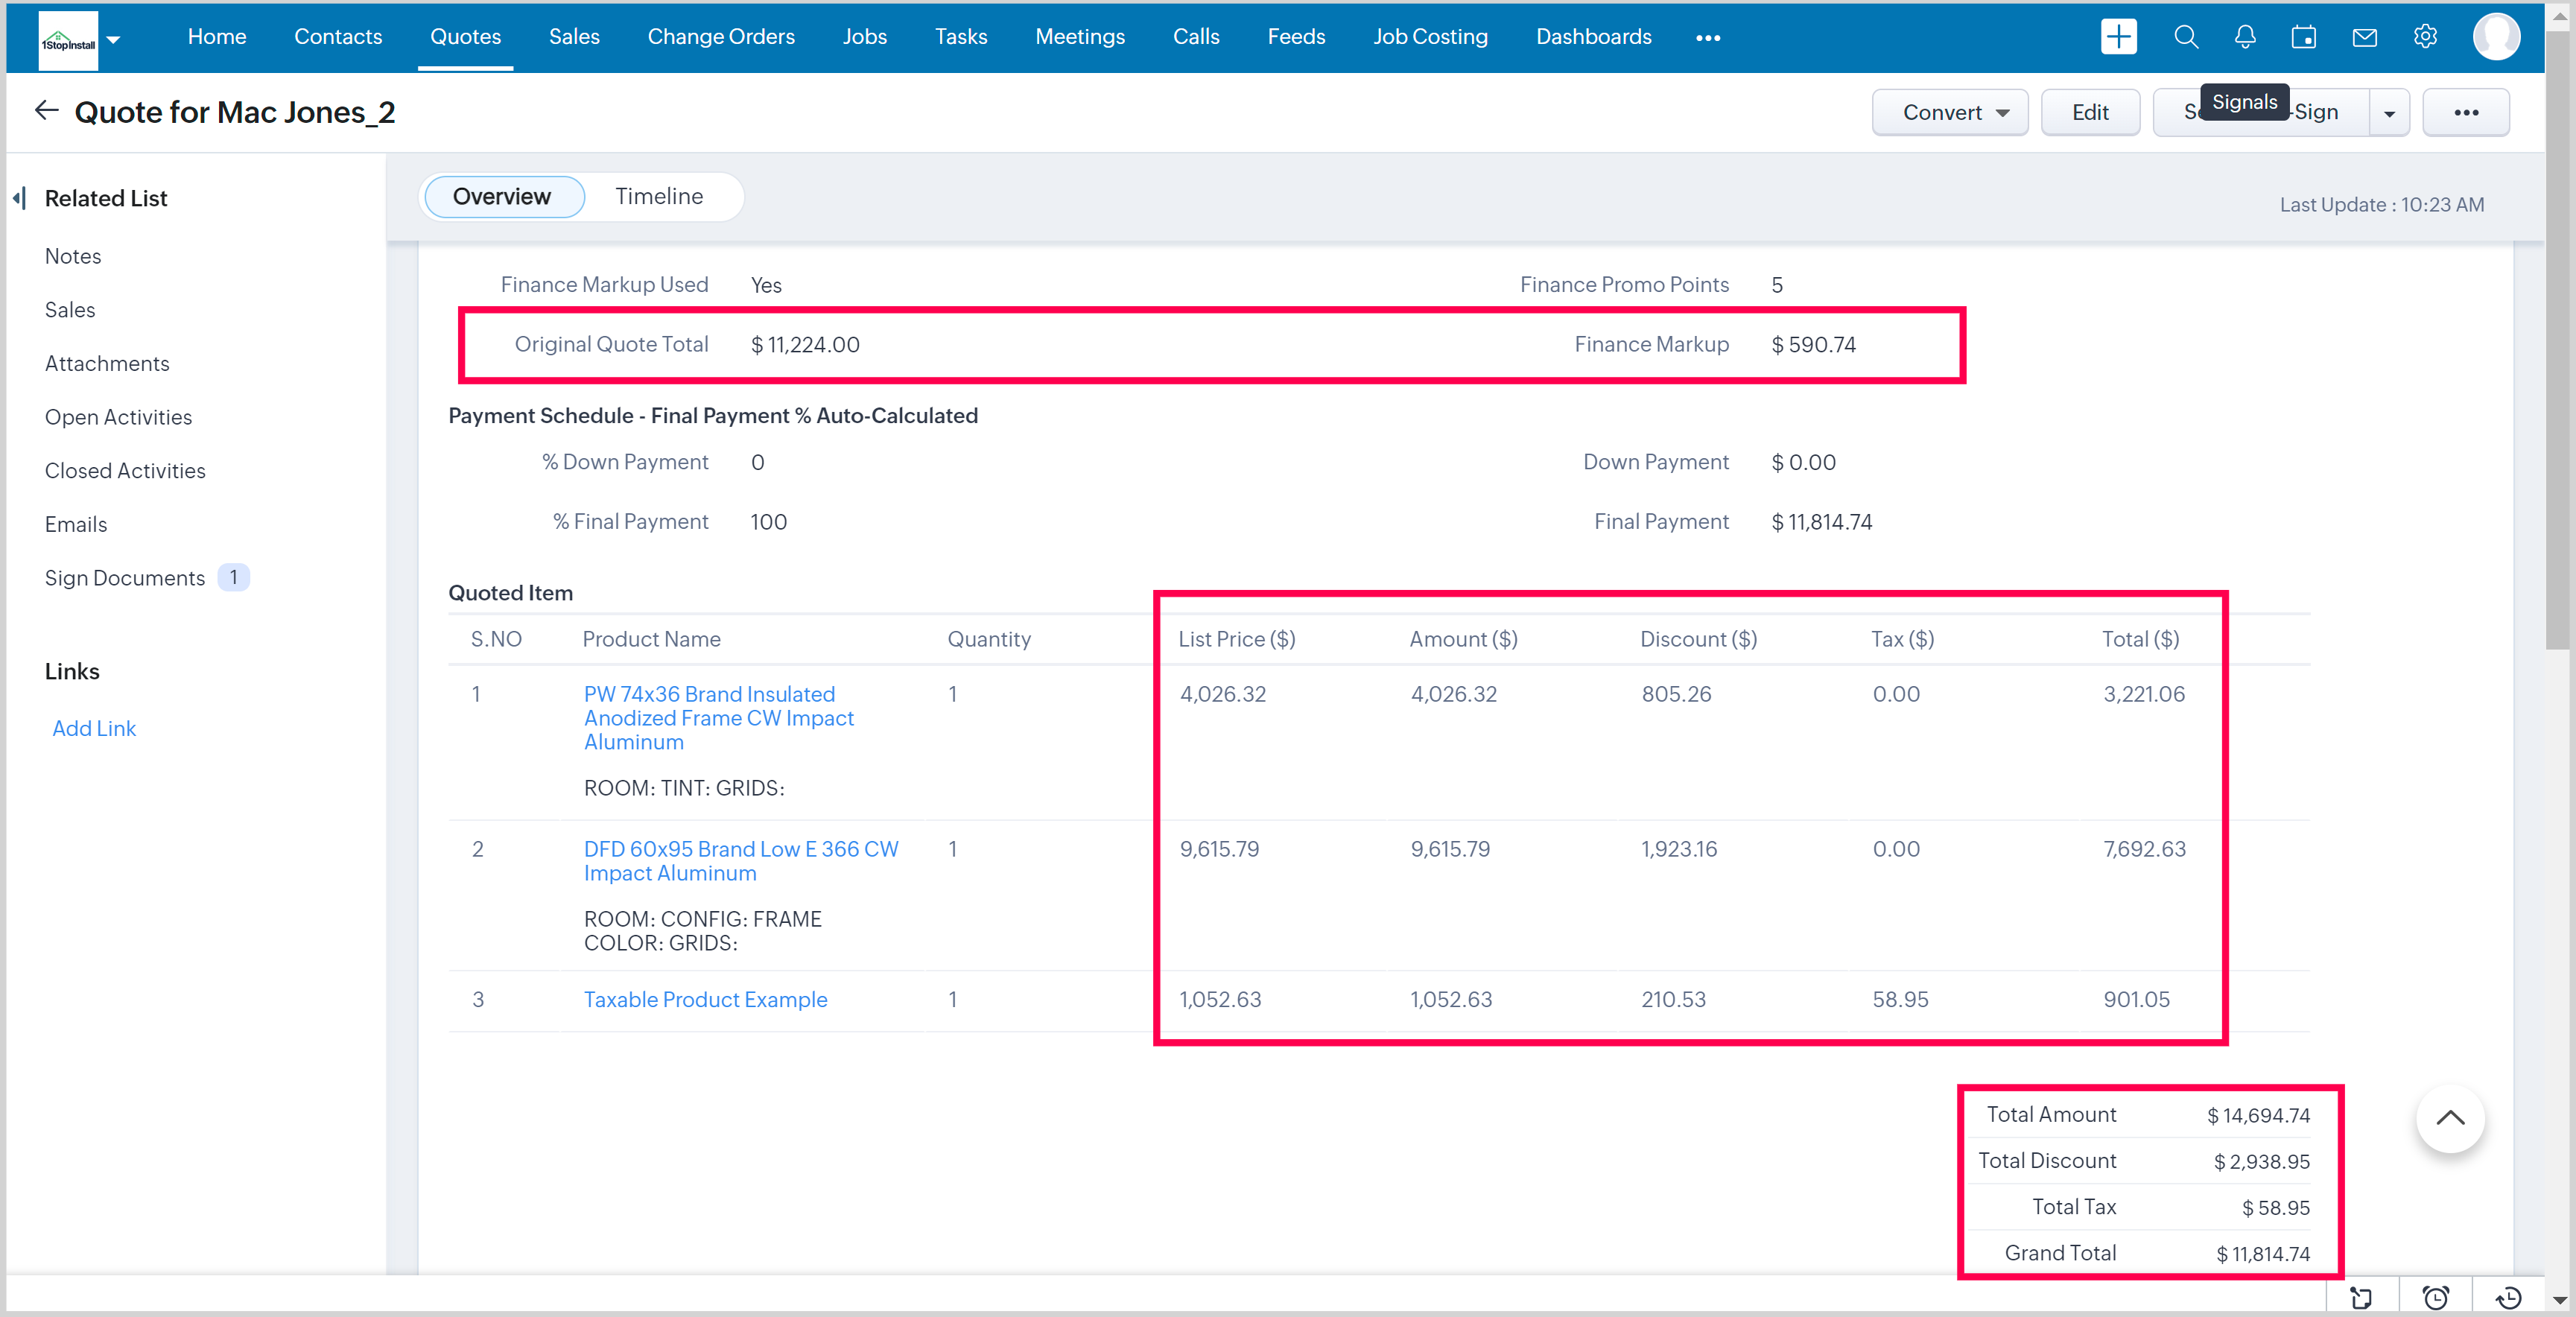Open the calendar icon in the header
The height and width of the screenshot is (1317, 2576).
[x=2304, y=37]
